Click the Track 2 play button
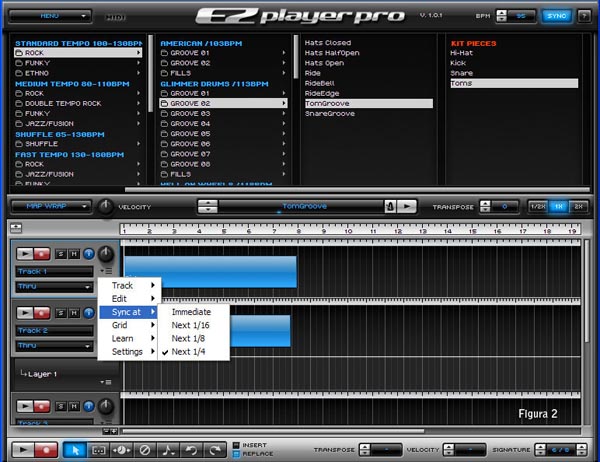600x462 pixels. [25, 313]
